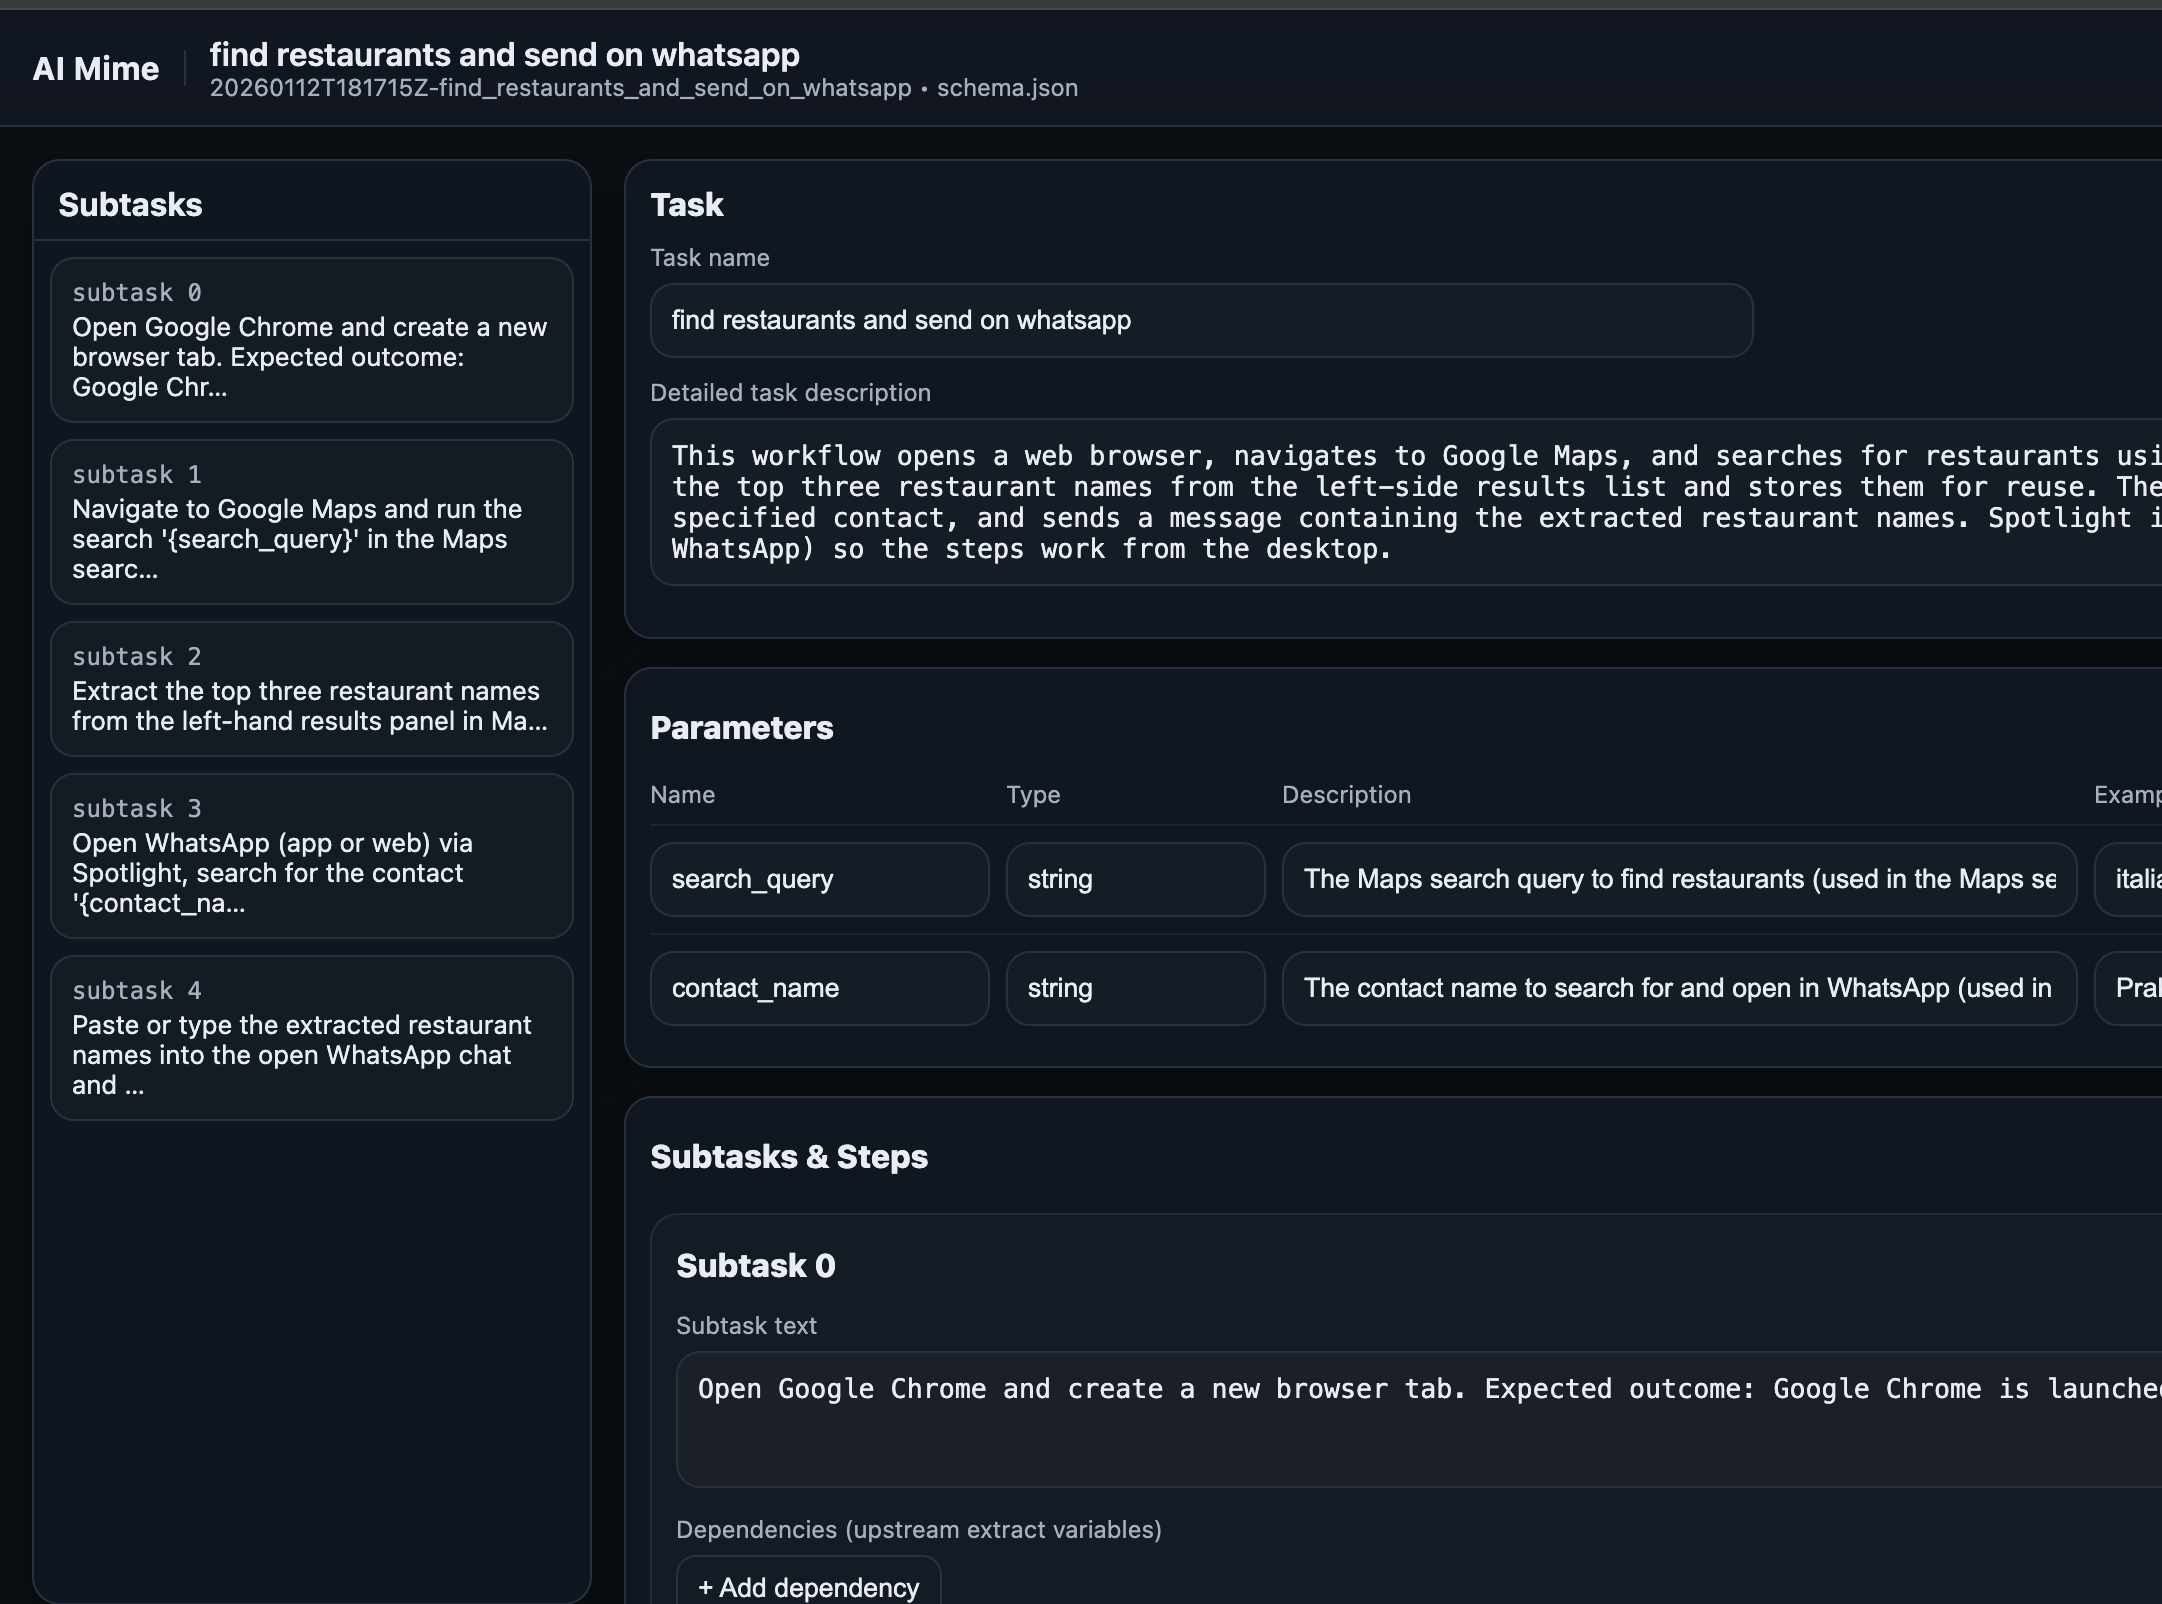This screenshot has height=1604, width=2162.
Task: Select subtask 0 card in sidebar
Action: coord(311,340)
